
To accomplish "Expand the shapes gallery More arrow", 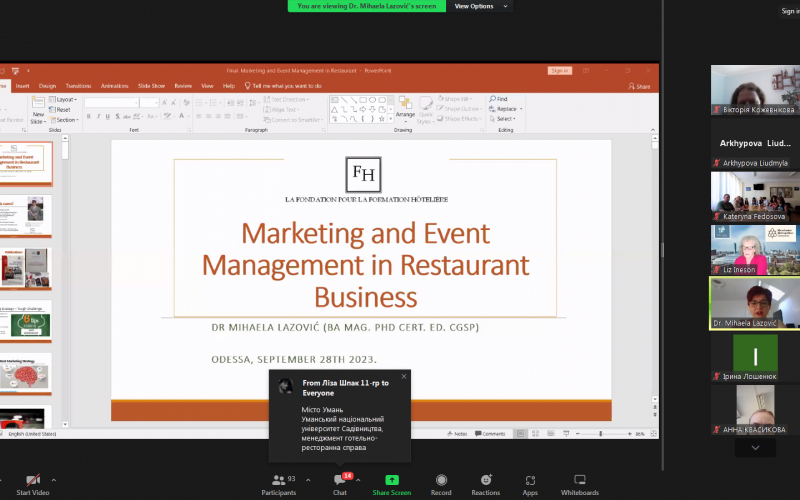I will click(x=391, y=119).
